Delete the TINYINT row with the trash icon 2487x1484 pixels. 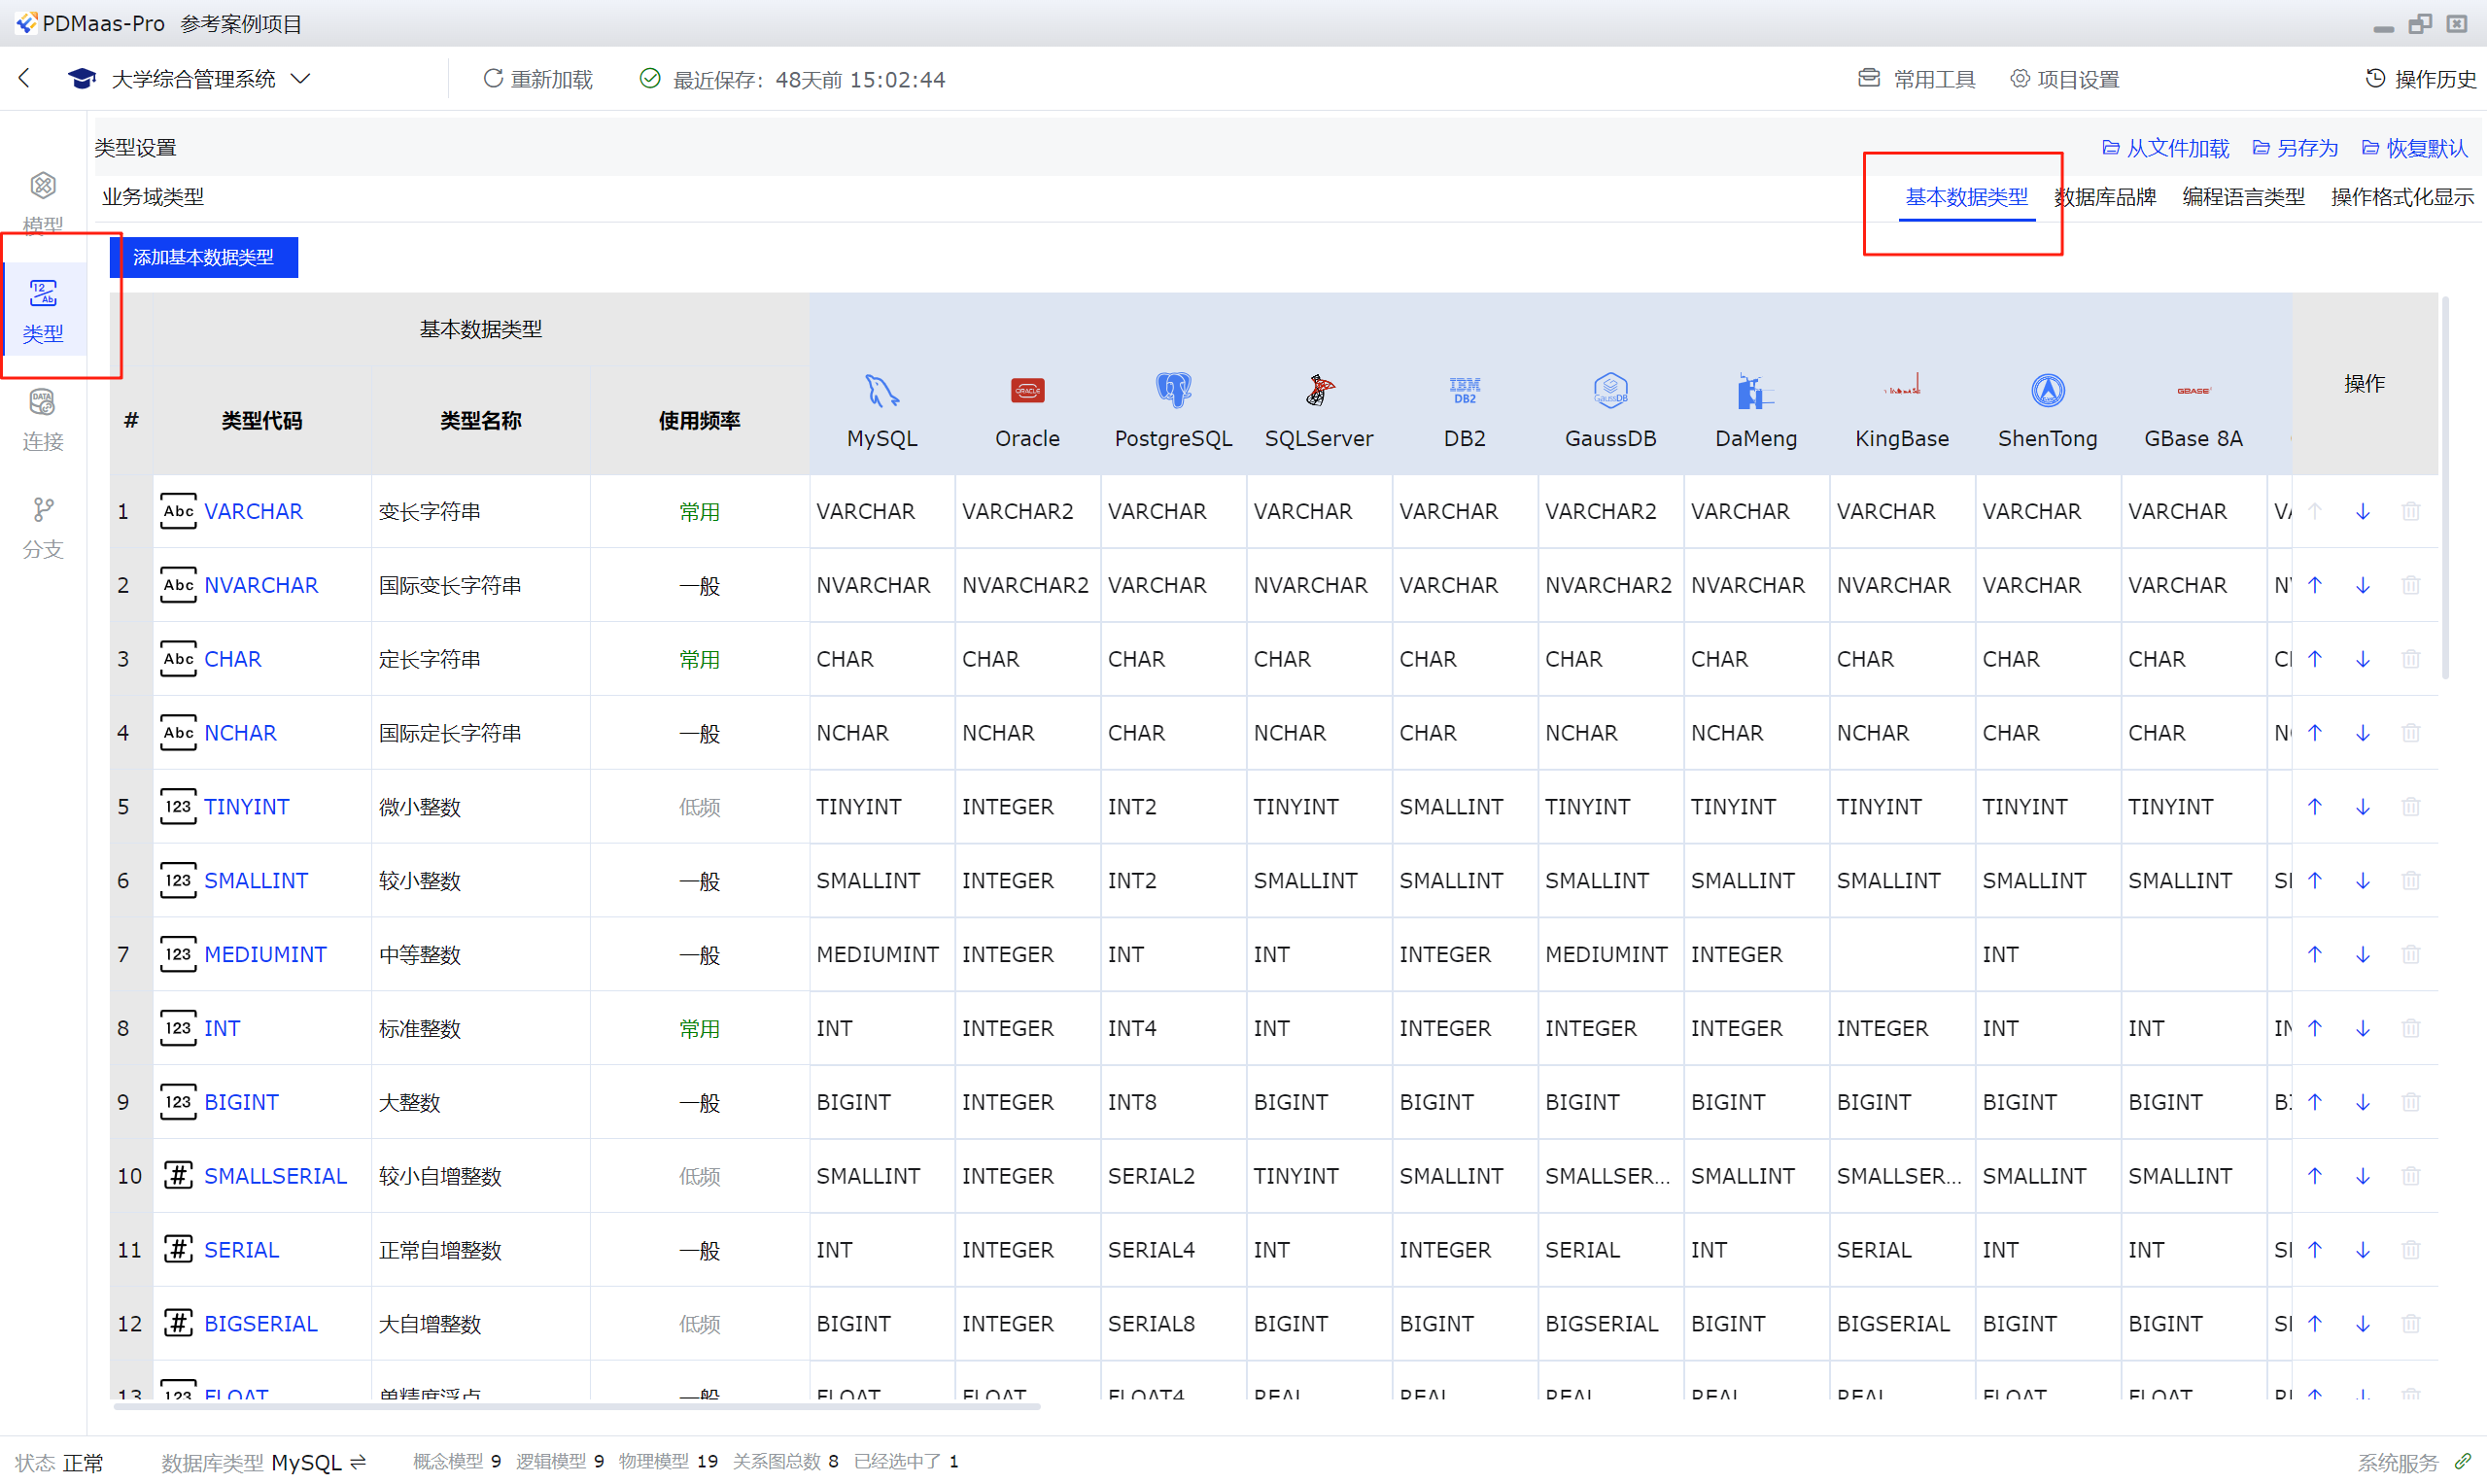pyautogui.click(x=2410, y=807)
